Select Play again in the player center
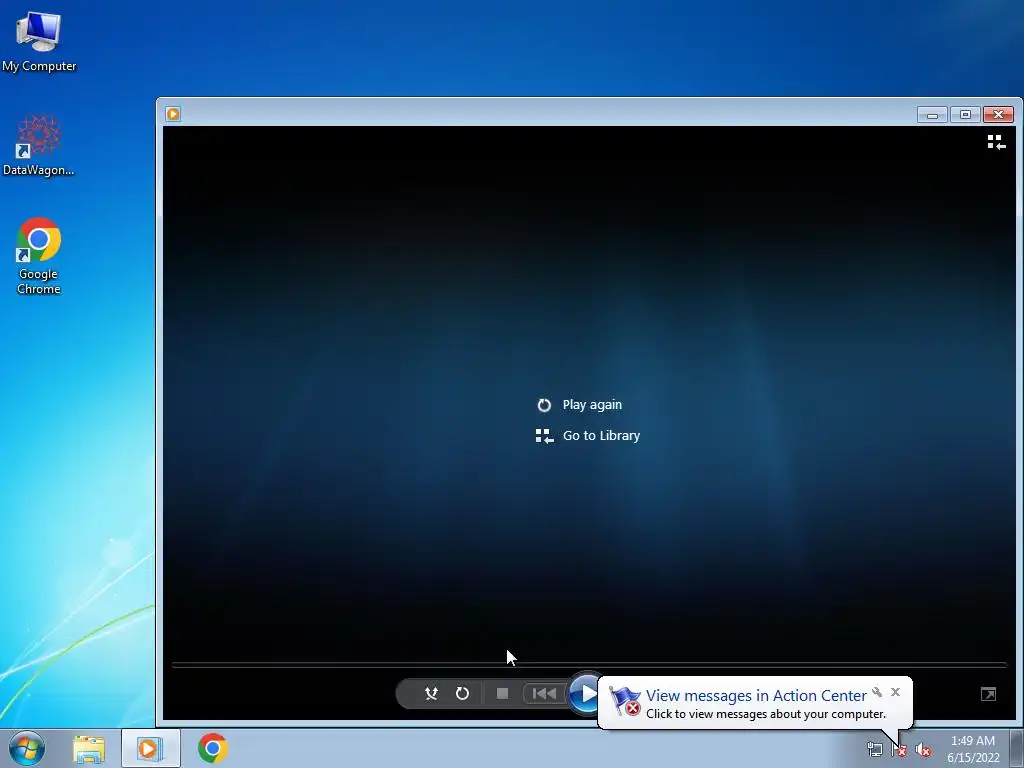Screen dimensions: 1024x768 click(592, 405)
